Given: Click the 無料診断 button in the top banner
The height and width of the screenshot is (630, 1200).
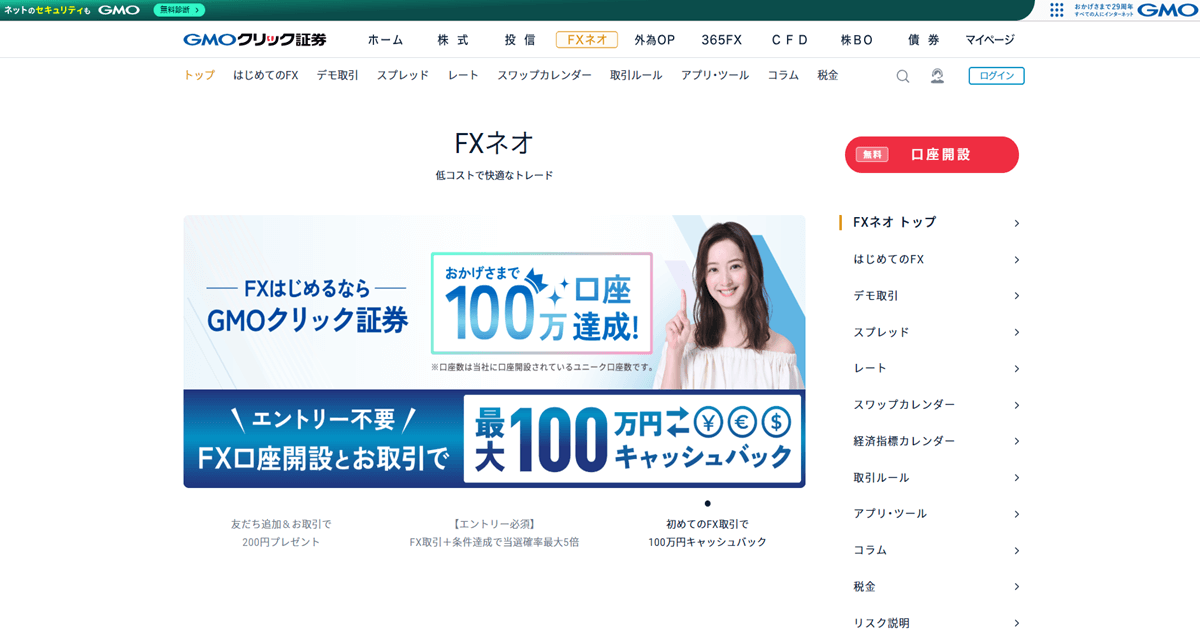Looking at the screenshot, I should point(180,10).
